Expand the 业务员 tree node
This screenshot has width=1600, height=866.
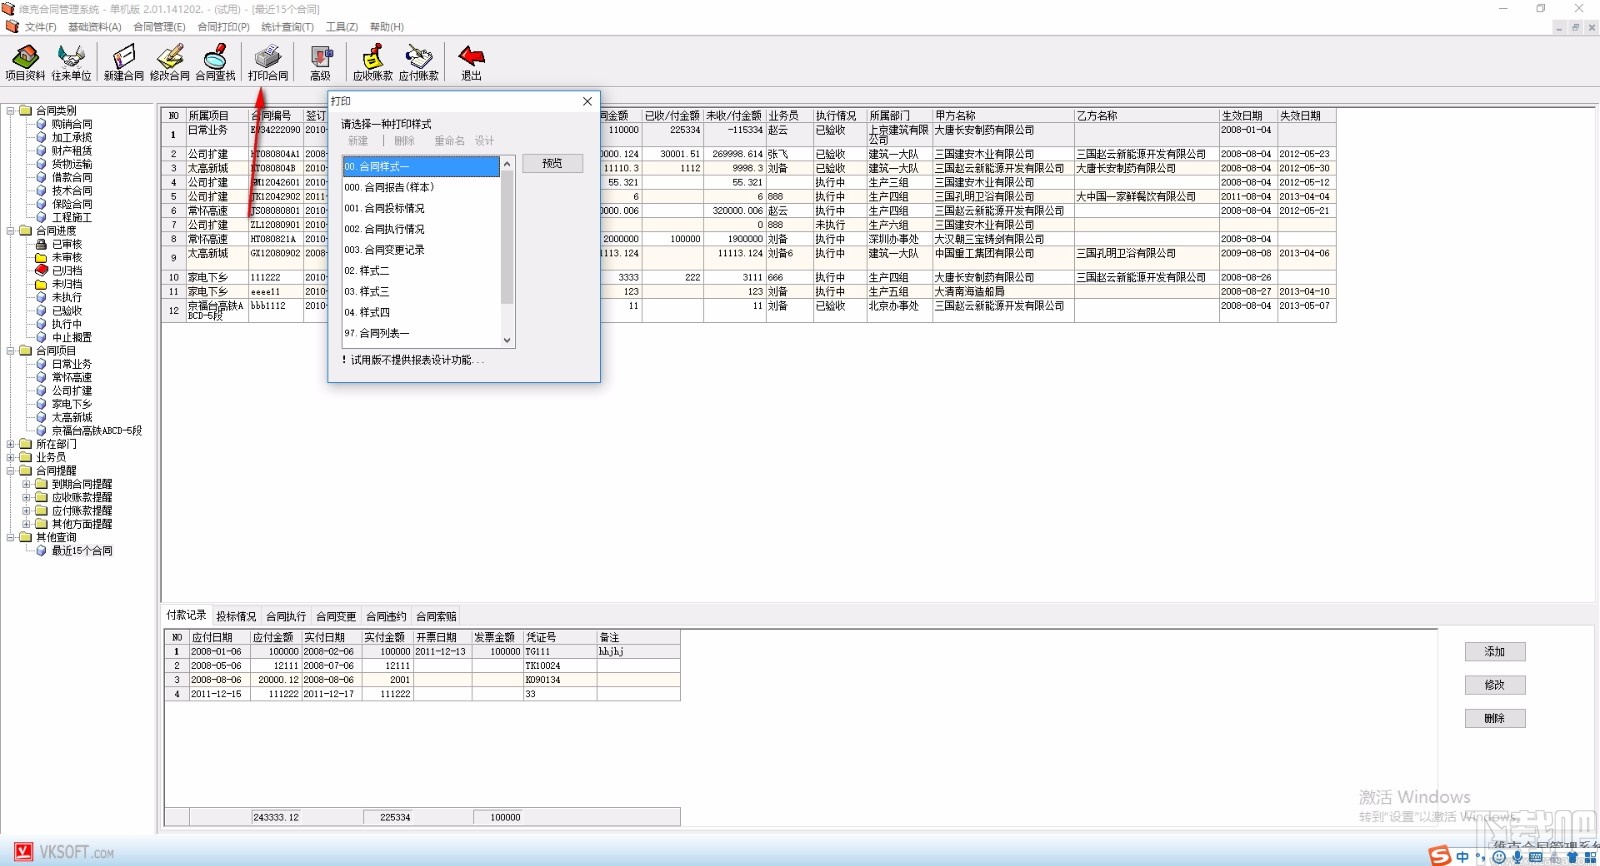tap(11, 457)
